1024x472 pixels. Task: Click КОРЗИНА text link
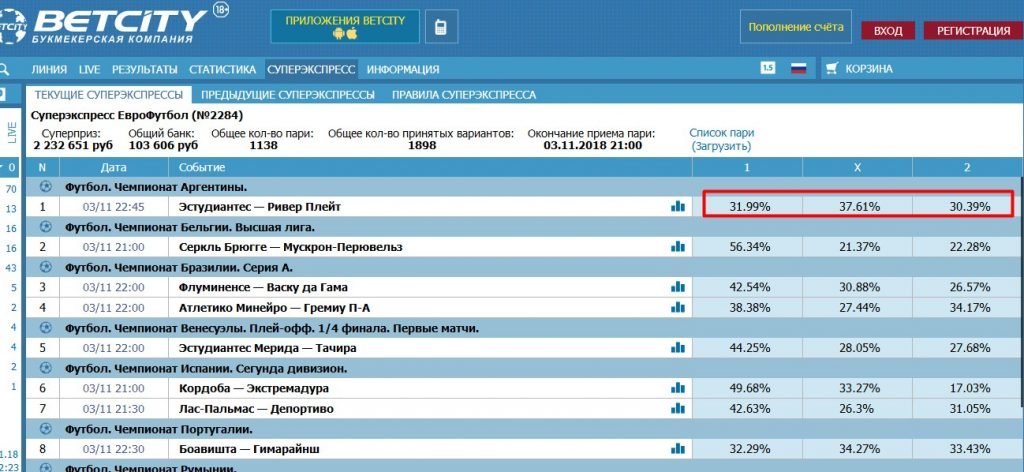(x=869, y=69)
